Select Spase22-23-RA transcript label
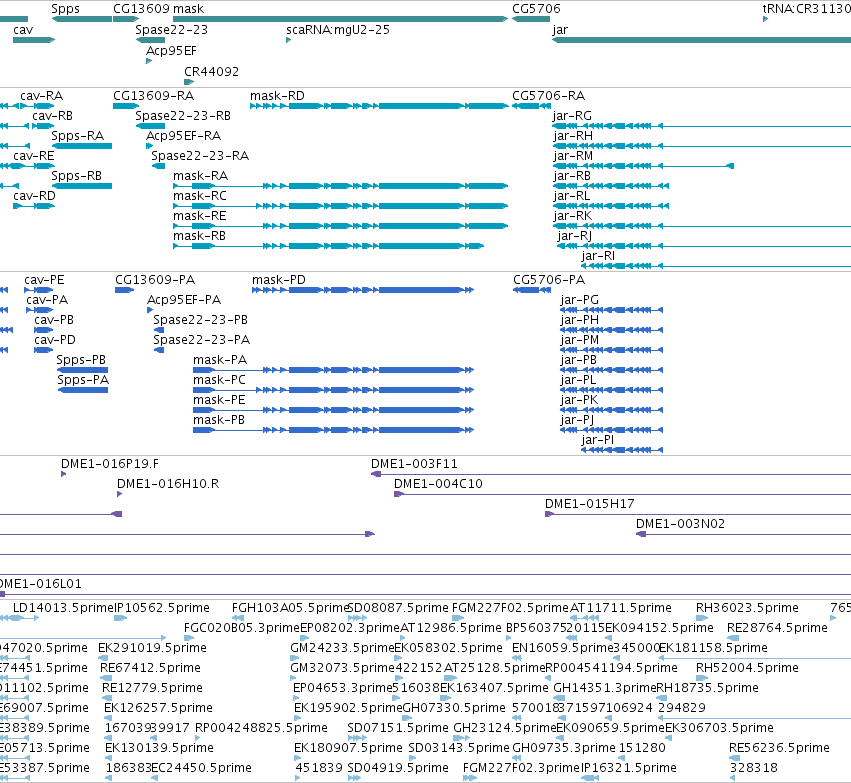 pyautogui.click(x=200, y=156)
